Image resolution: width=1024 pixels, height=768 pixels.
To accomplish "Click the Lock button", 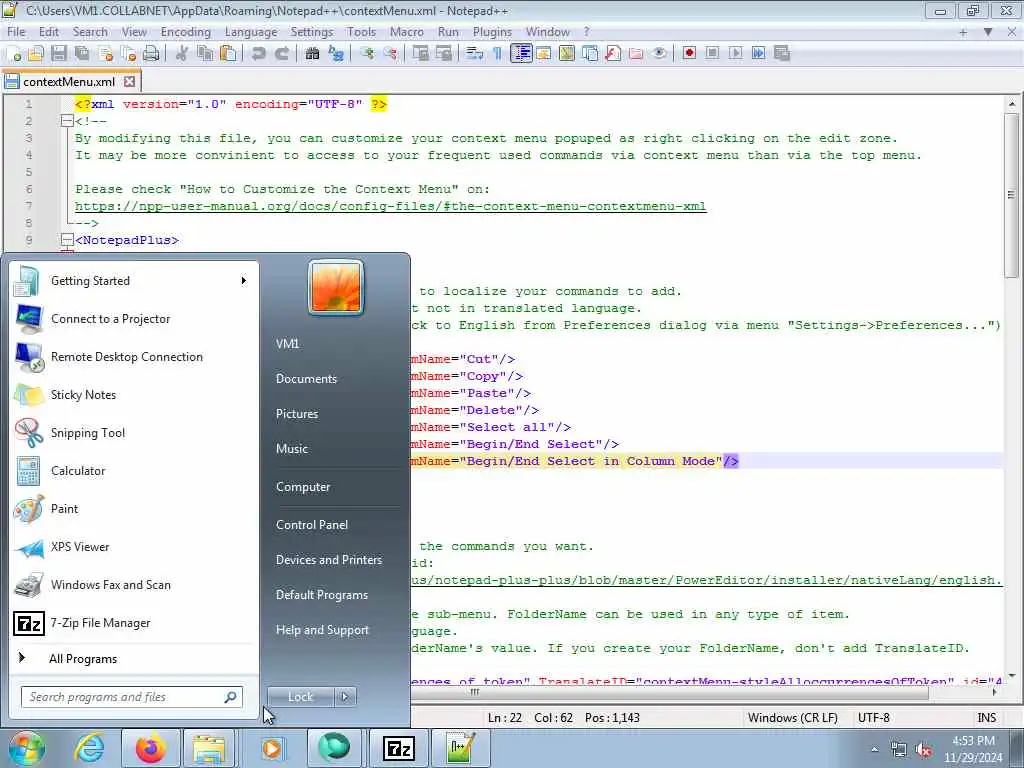I will (x=300, y=697).
